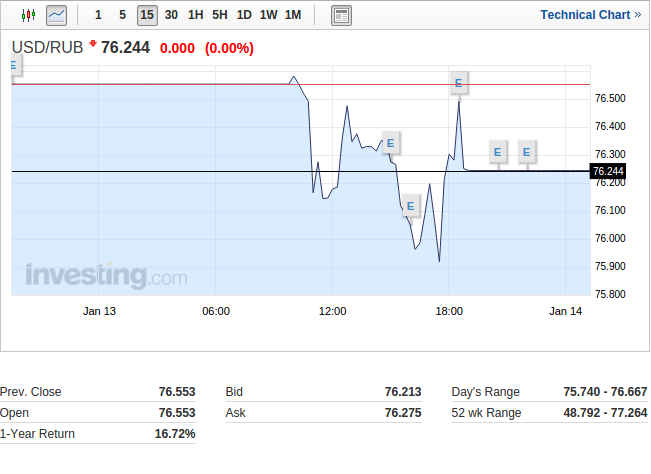Image resolution: width=651 pixels, height=474 pixels.
Task: Open the E event marker near the 76.100 dip
Action: [410, 207]
